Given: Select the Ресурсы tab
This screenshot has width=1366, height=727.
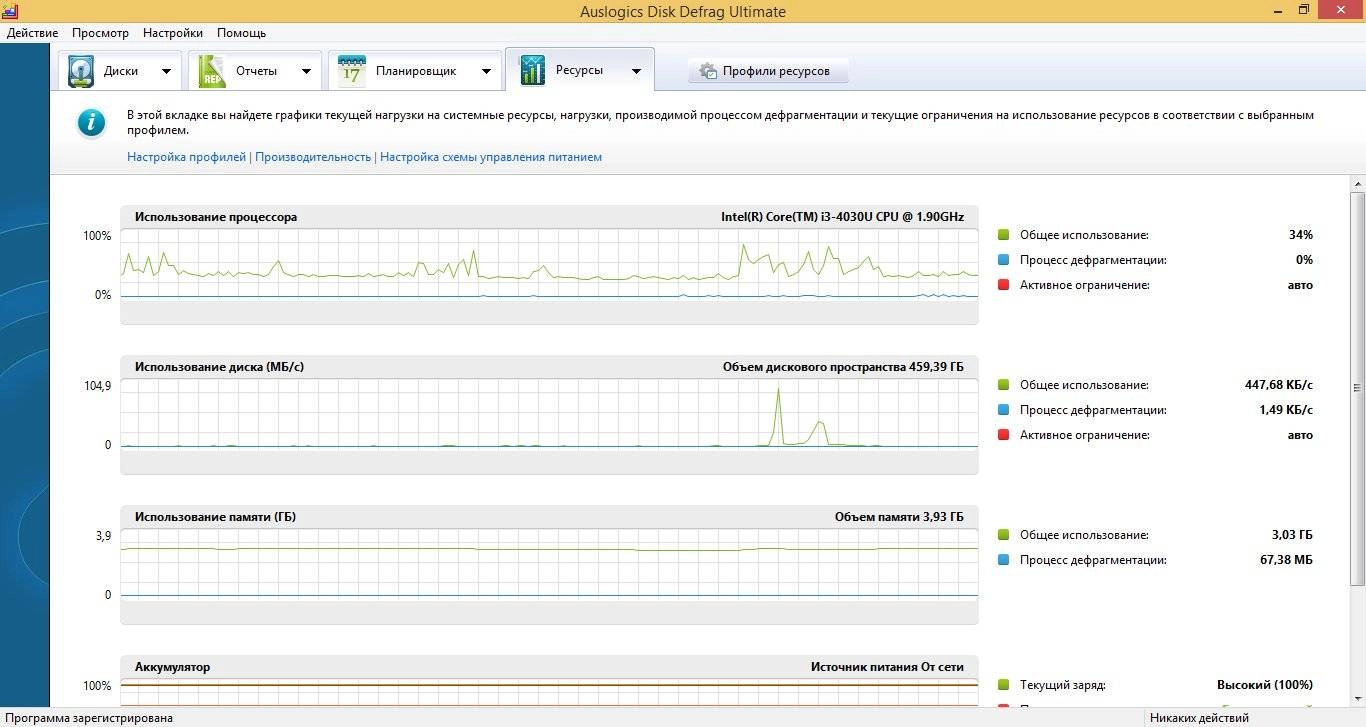Looking at the screenshot, I should pyautogui.click(x=580, y=70).
